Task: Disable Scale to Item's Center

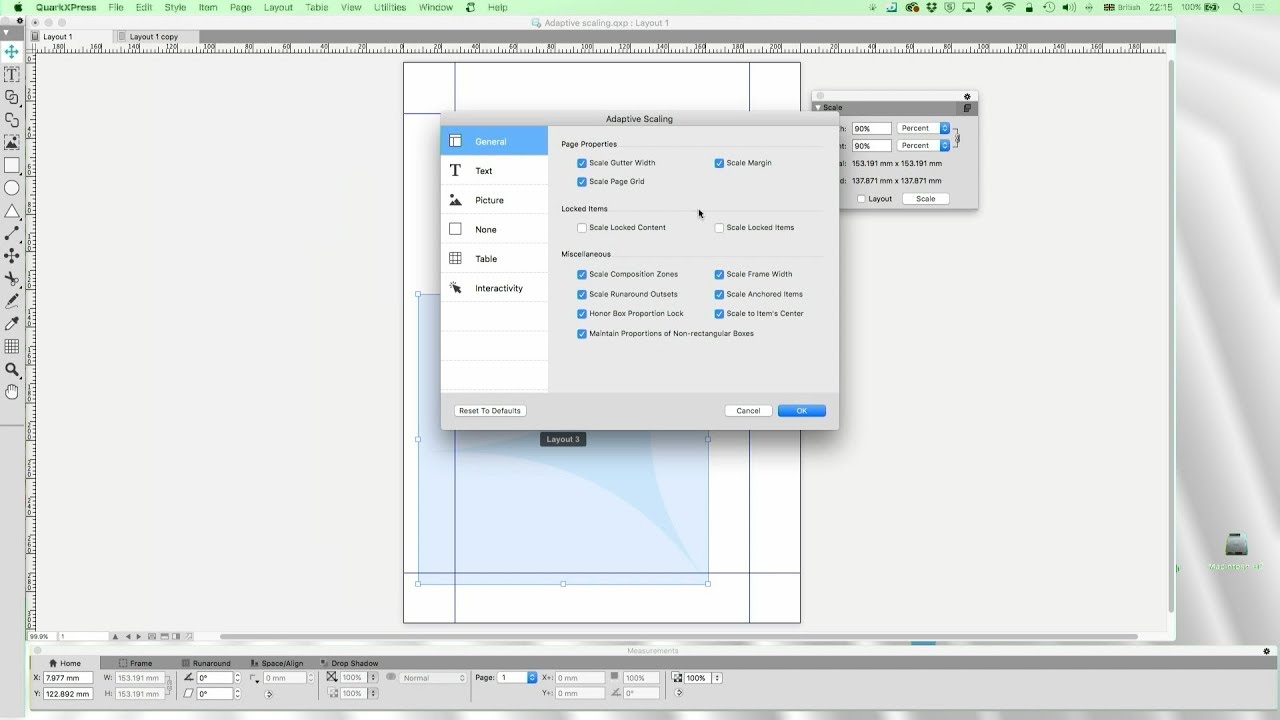Action: point(719,314)
